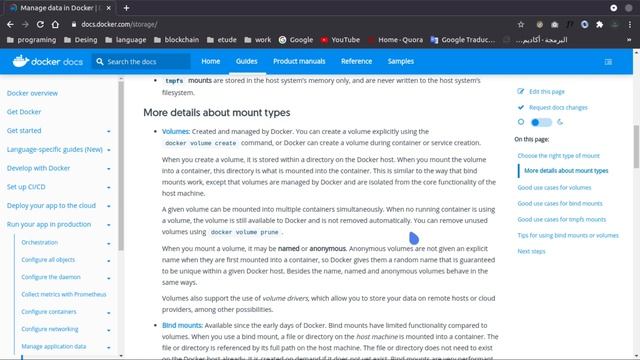Jump to Good use cases for volumes
This screenshot has height=360, width=640.
(554, 187)
